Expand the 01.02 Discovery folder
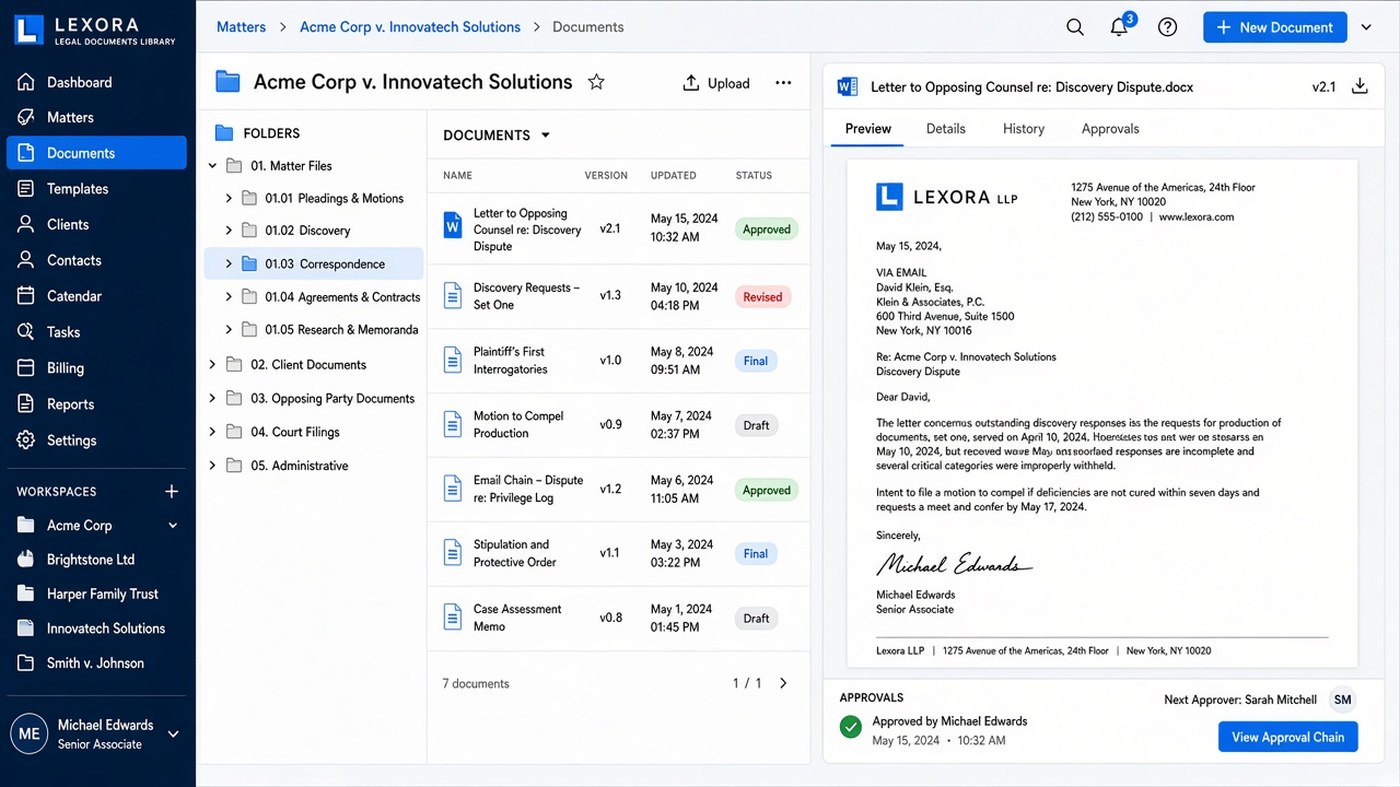The width and height of the screenshot is (1400, 787). pyautogui.click(x=228, y=230)
